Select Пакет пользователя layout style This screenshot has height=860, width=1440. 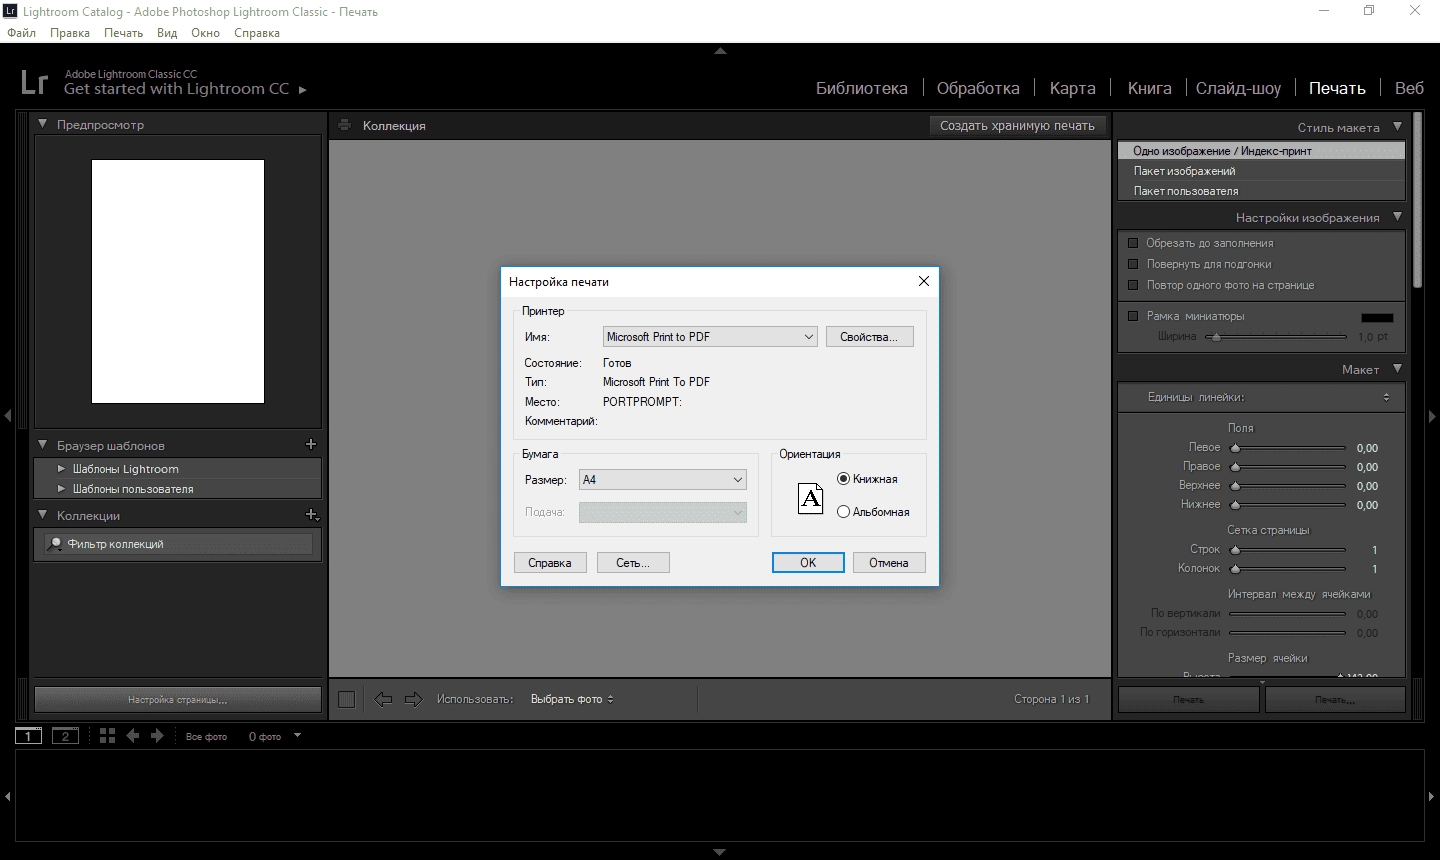coord(1261,191)
